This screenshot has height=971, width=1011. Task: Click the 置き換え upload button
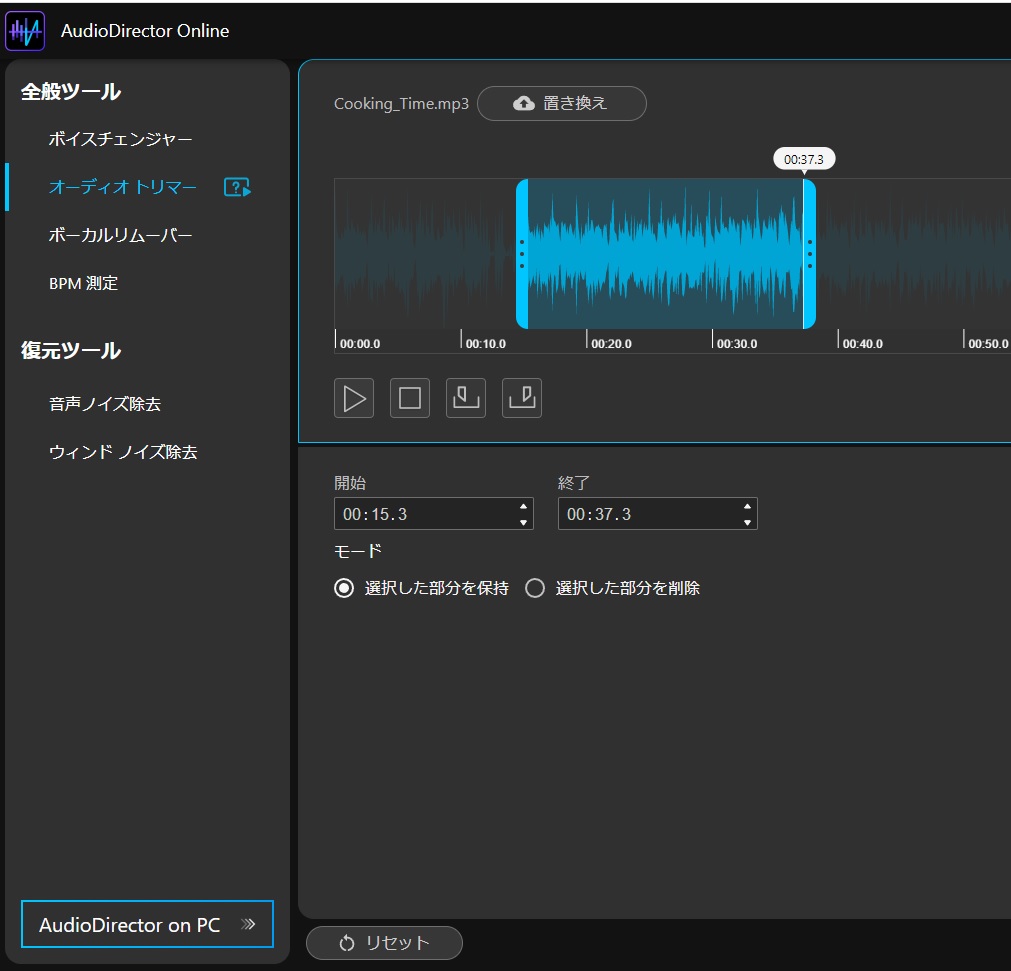561,103
